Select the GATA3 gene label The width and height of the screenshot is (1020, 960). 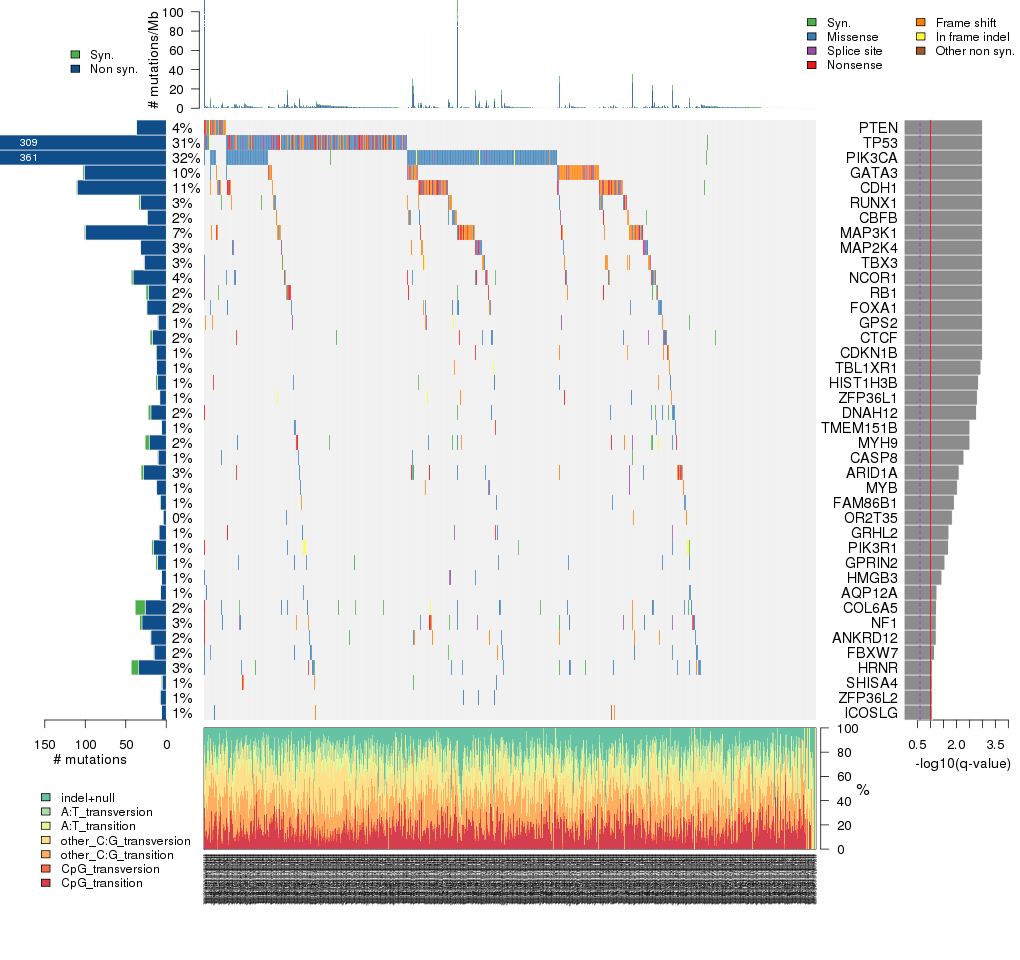(874, 173)
